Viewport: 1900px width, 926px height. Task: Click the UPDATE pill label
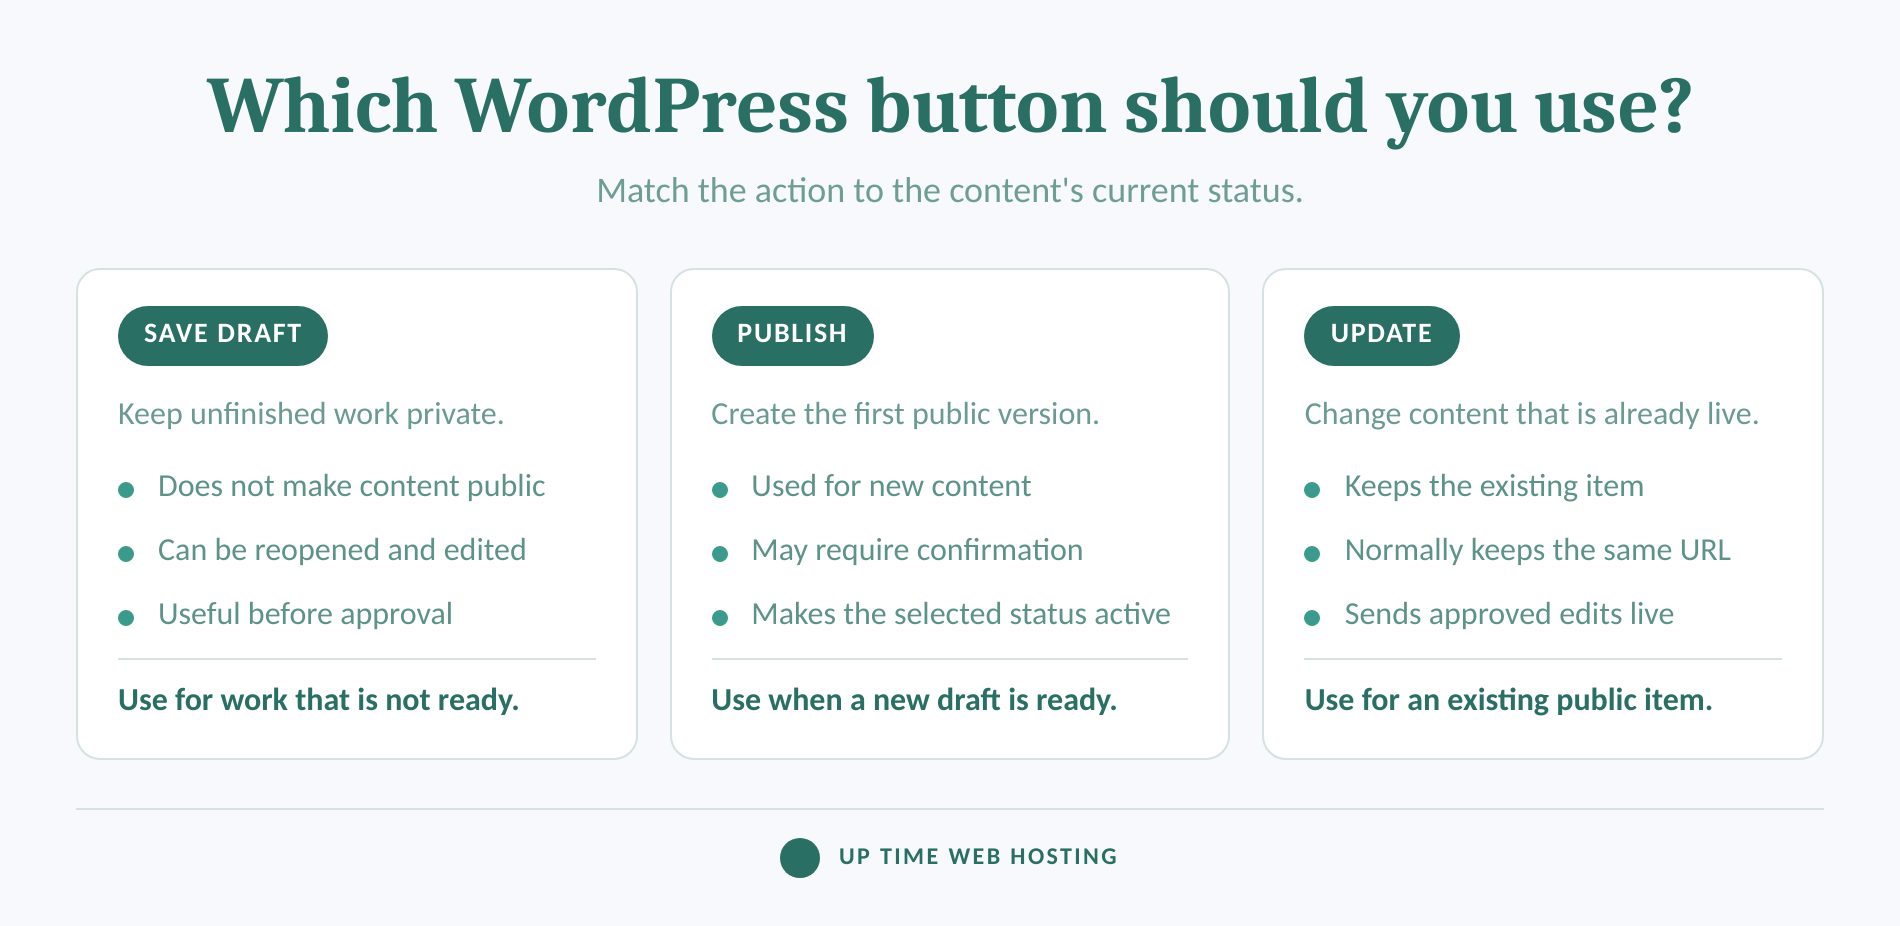tap(1381, 335)
